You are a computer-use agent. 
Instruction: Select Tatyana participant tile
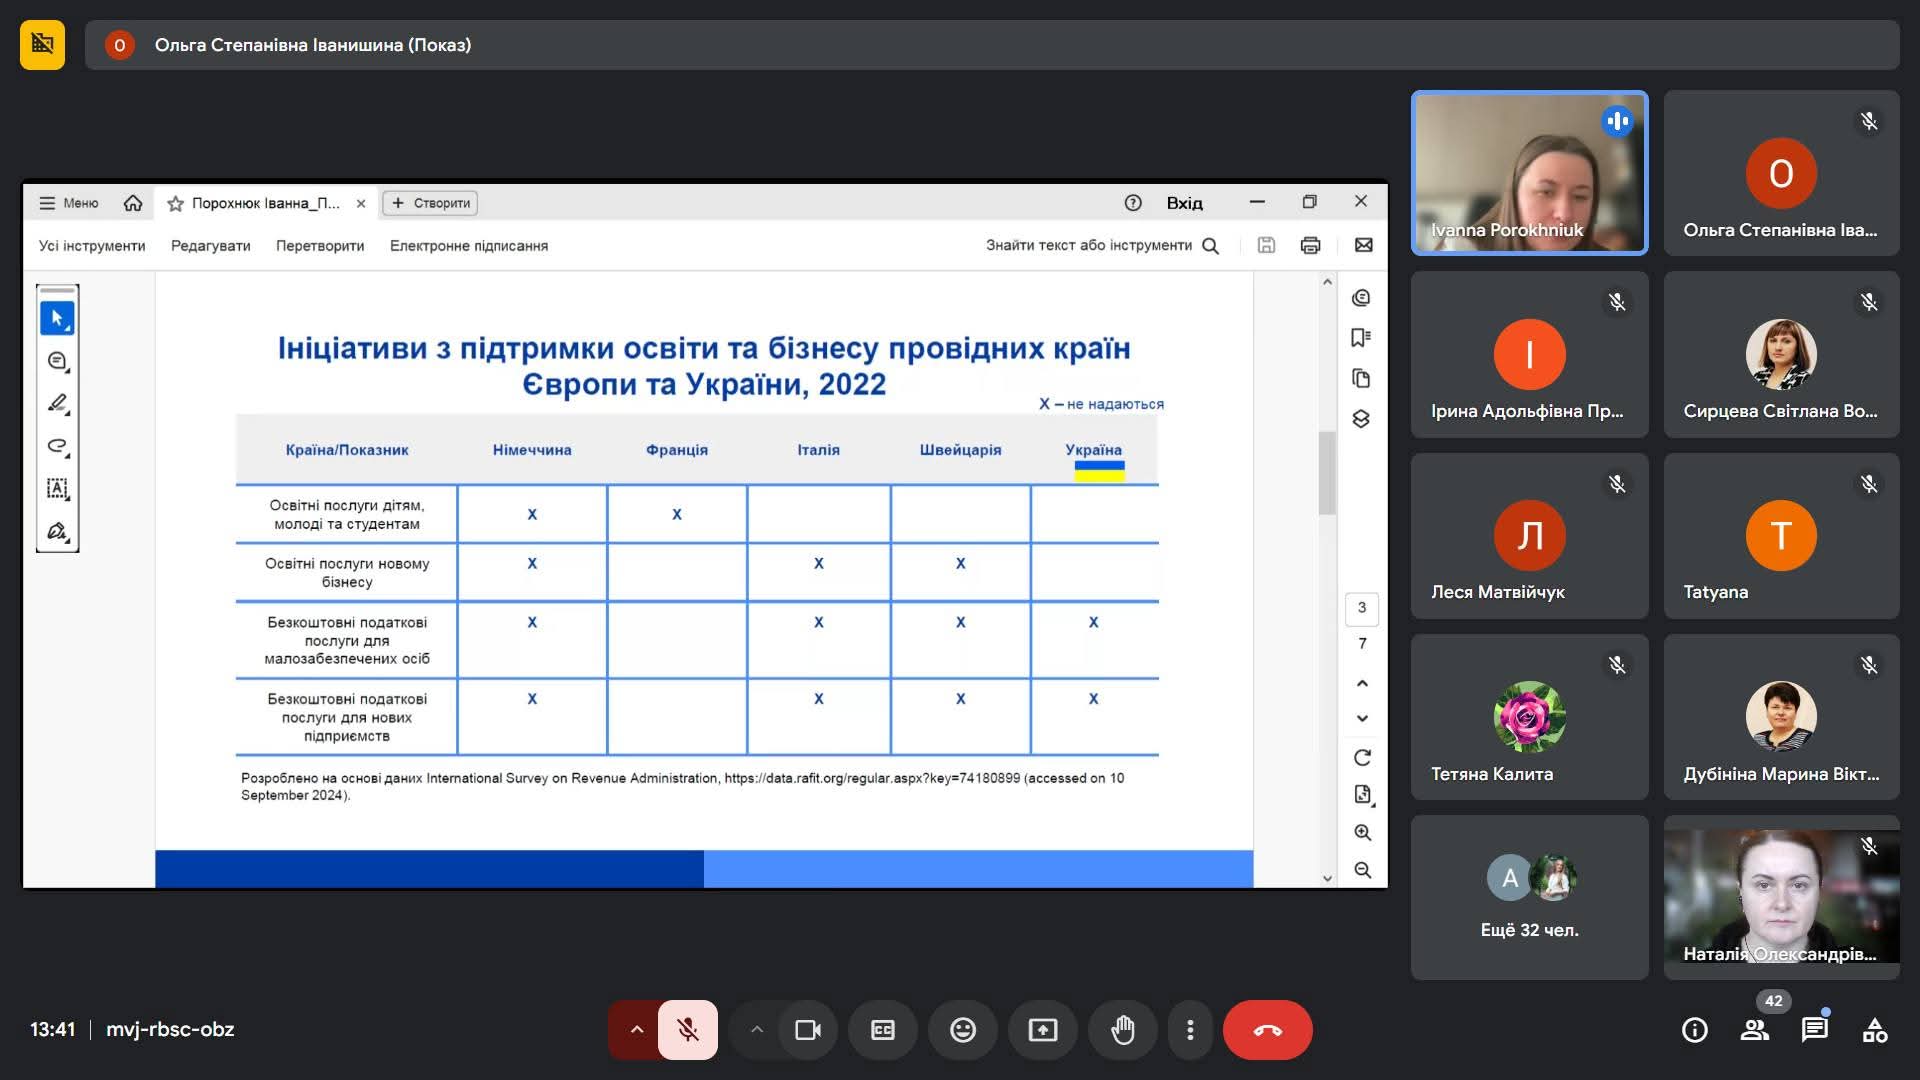[x=1780, y=536]
